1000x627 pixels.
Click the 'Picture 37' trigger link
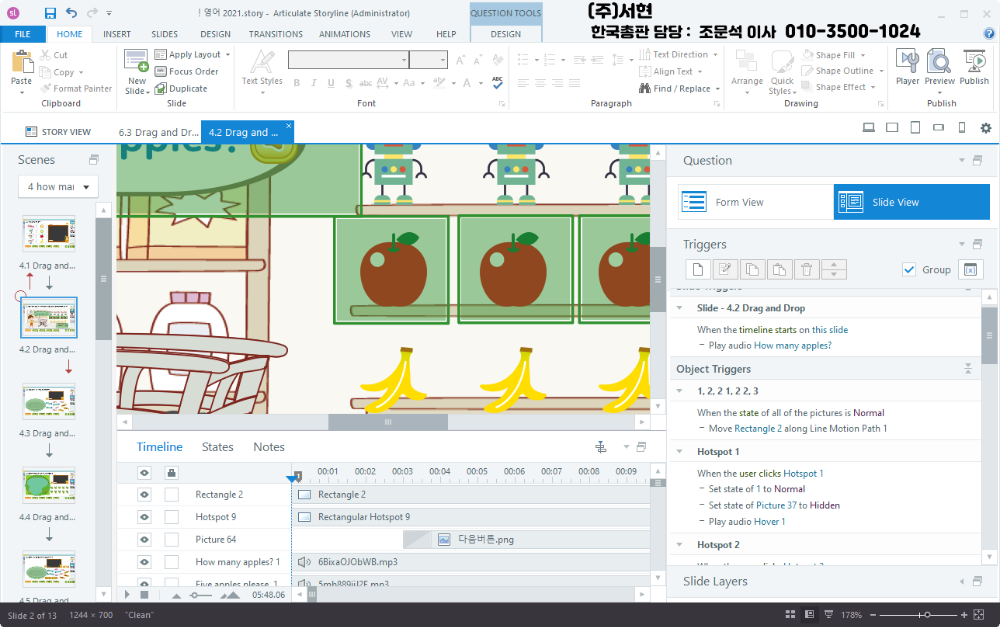(776, 505)
